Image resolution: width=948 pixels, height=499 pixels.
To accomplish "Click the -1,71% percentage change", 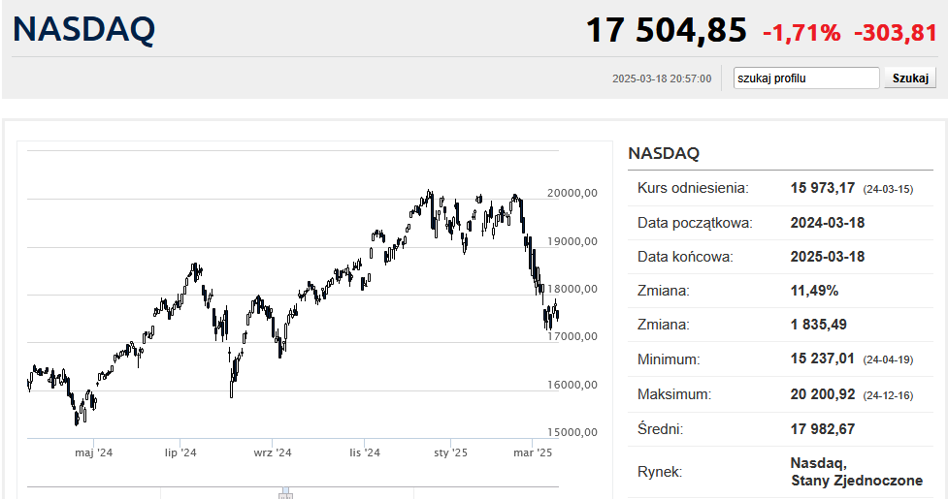I will (x=801, y=32).
